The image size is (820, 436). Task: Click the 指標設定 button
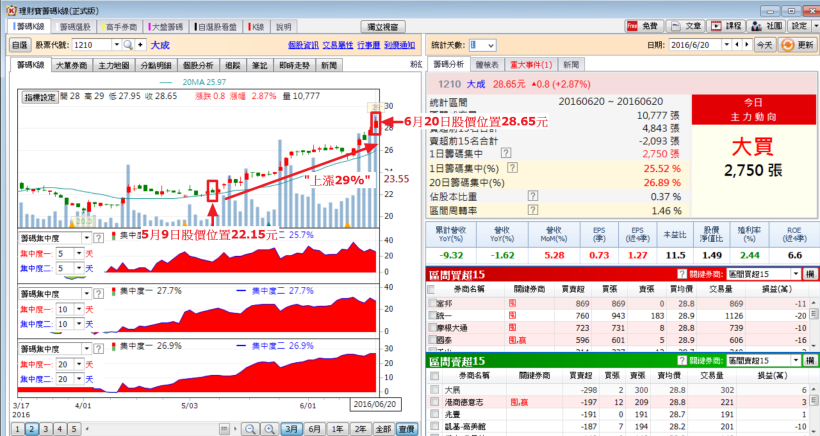coord(40,97)
